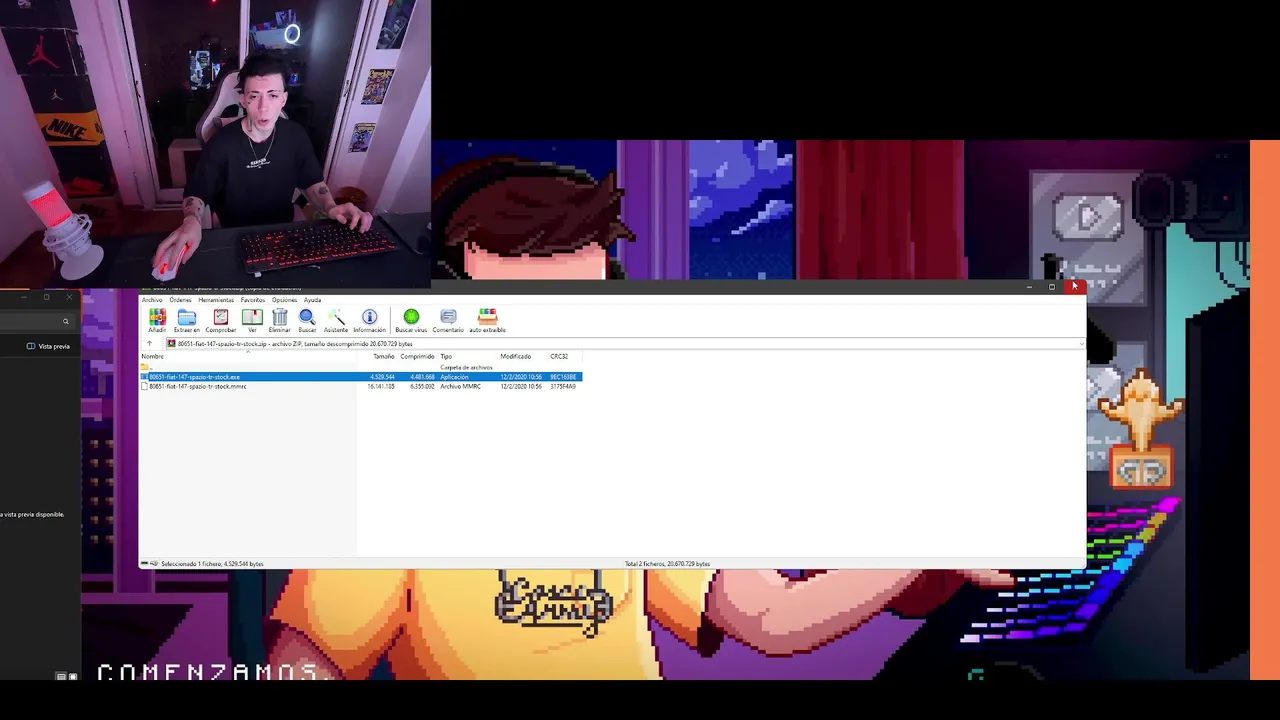The width and height of the screenshot is (1280, 720).
Task: Run the Comprobar archive test
Action: tap(220, 320)
